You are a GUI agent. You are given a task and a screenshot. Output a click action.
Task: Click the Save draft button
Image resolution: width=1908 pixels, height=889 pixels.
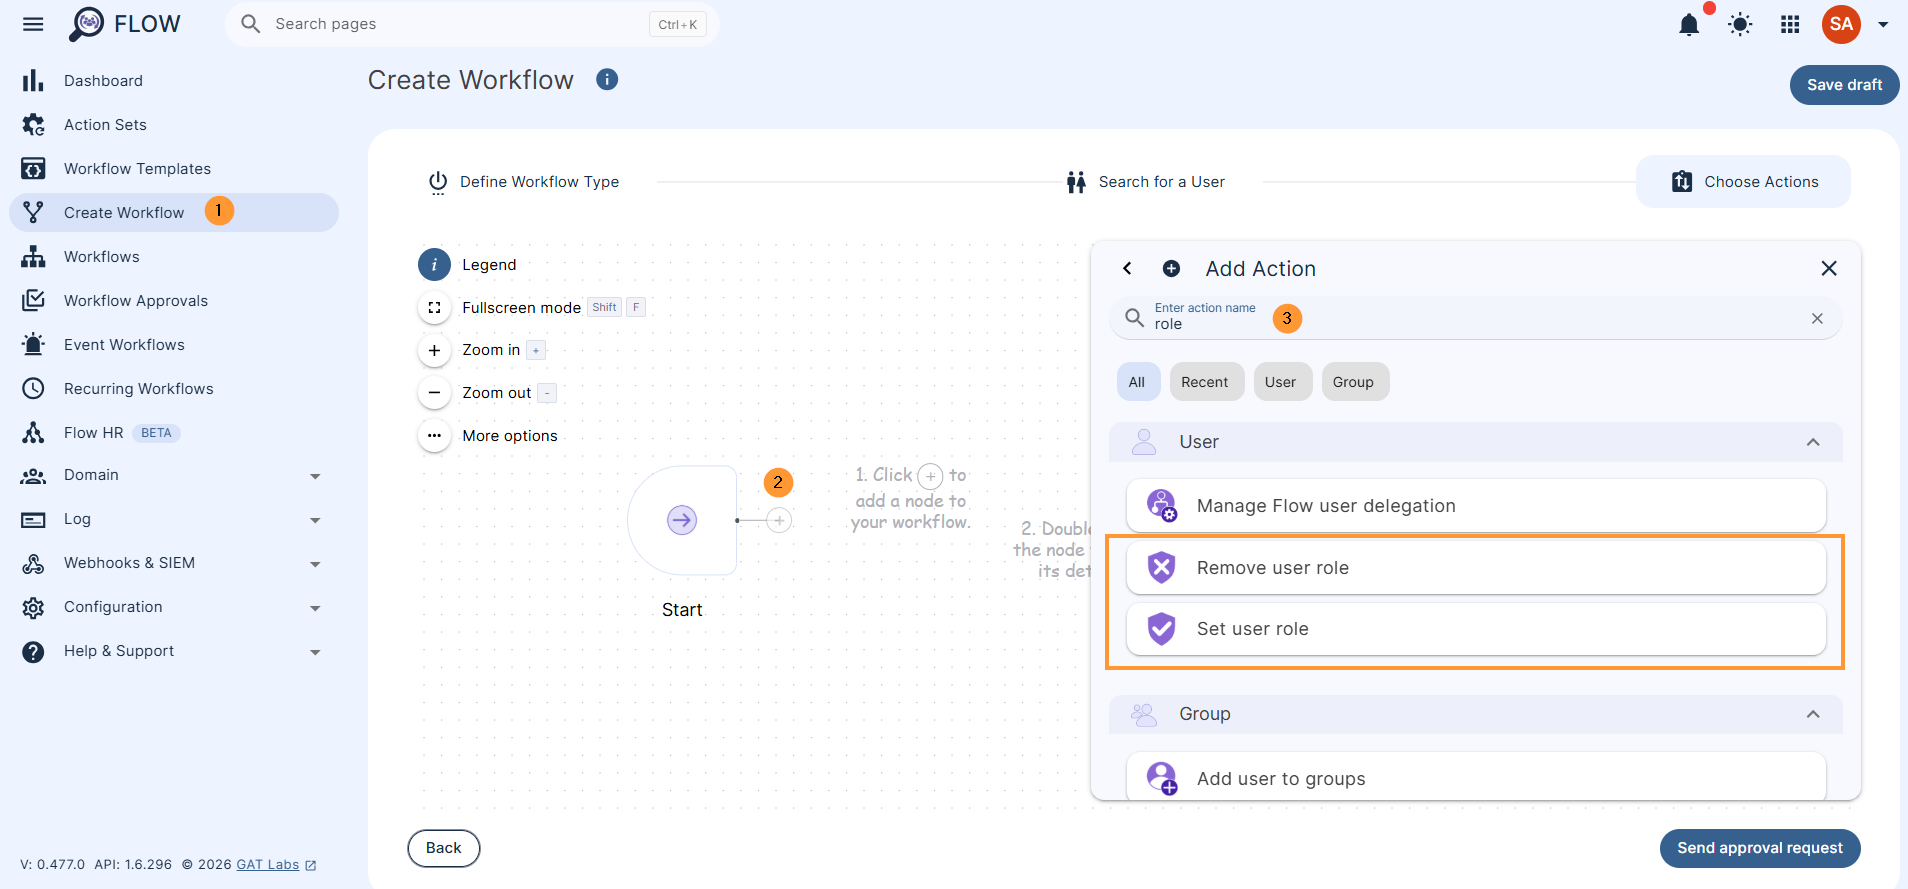click(x=1844, y=85)
